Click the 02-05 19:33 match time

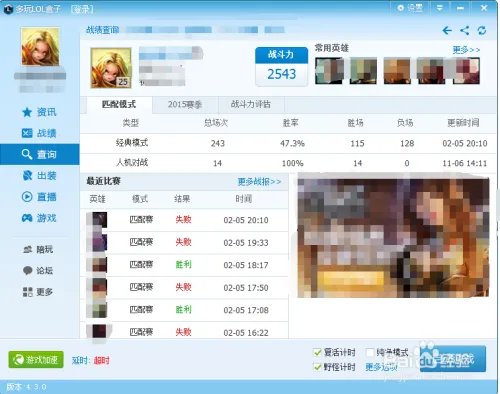tap(246, 243)
